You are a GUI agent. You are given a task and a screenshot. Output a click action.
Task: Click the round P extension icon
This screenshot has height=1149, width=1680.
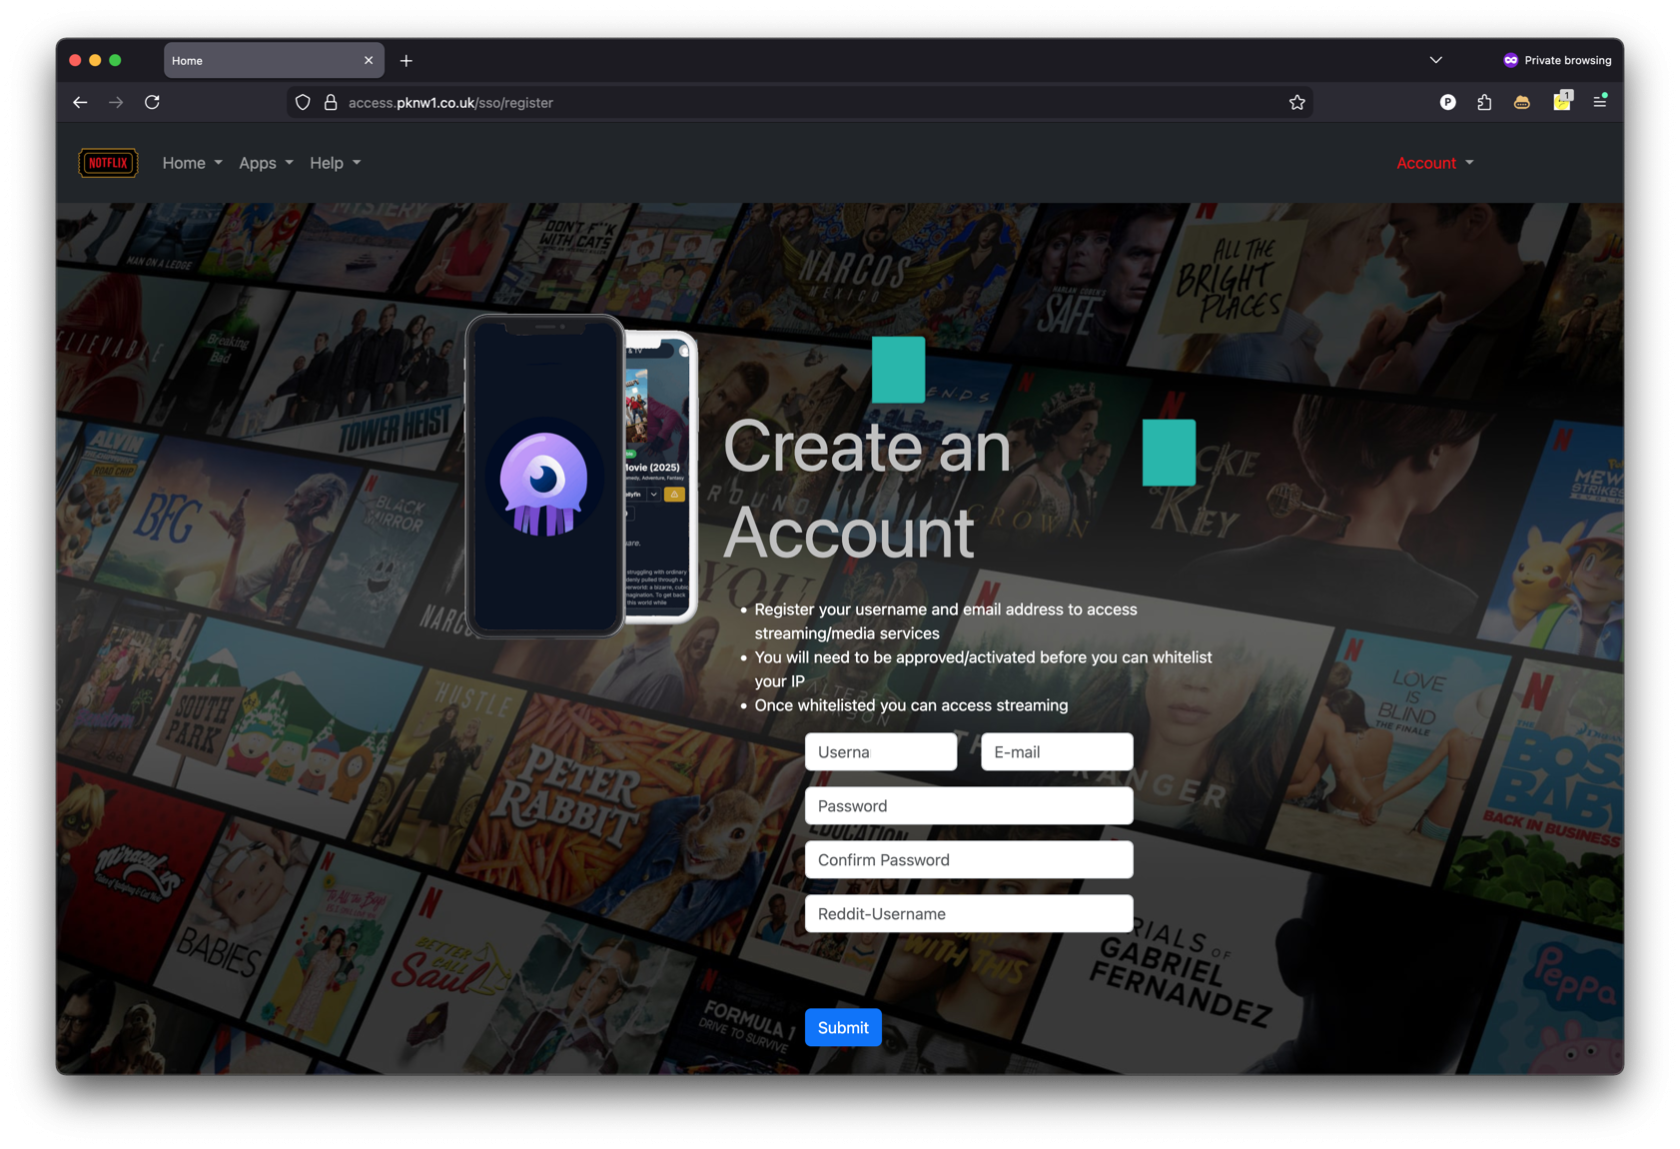[x=1447, y=102]
